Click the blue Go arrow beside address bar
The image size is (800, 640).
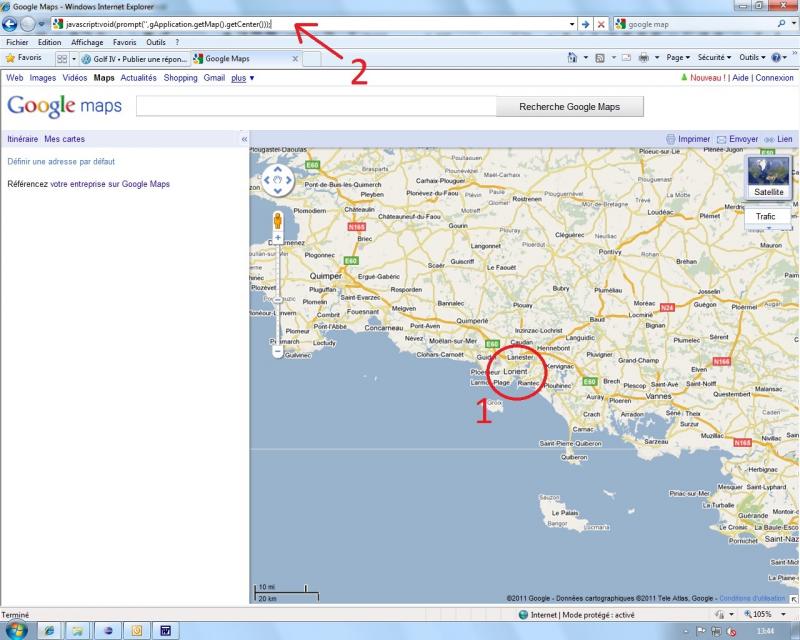[x=585, y=24]
